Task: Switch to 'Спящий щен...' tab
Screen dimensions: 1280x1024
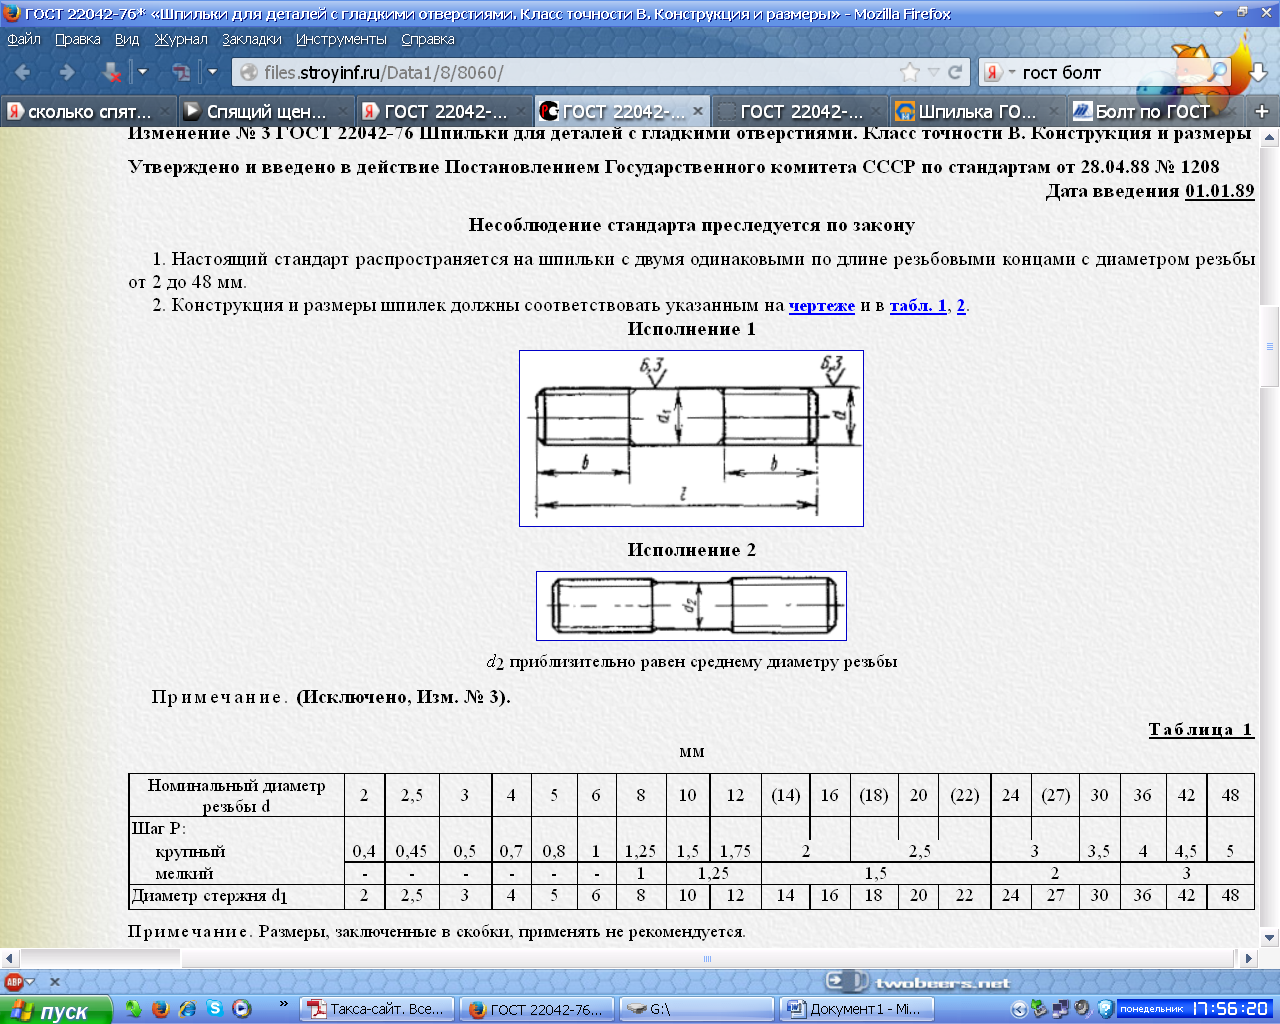Action: pyautogui.click(x=266, y=111)
